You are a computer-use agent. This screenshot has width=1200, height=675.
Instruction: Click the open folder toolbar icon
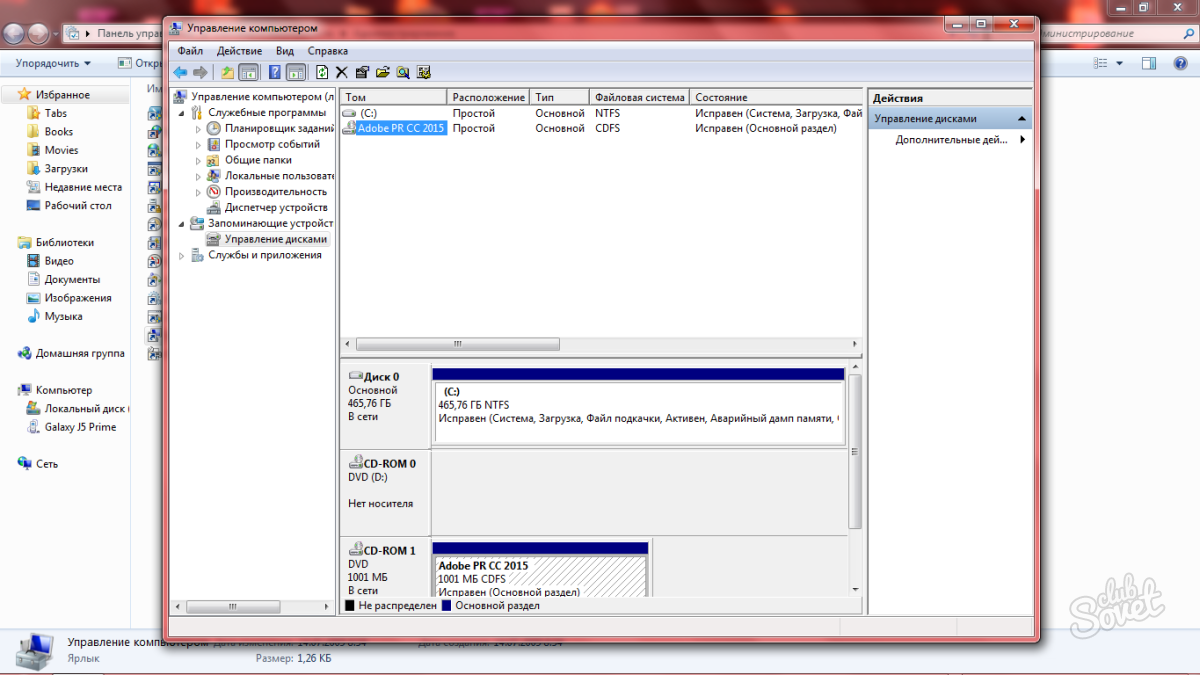click(x=382, y=72)
